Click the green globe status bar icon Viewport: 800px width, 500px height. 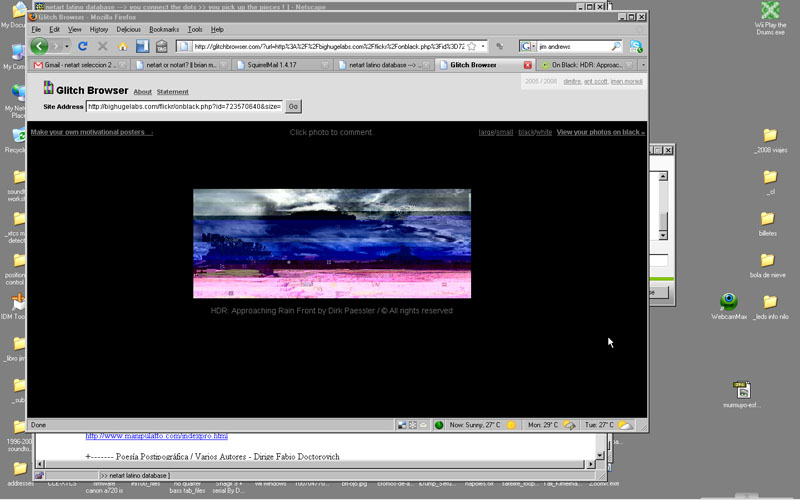[439, 425]
